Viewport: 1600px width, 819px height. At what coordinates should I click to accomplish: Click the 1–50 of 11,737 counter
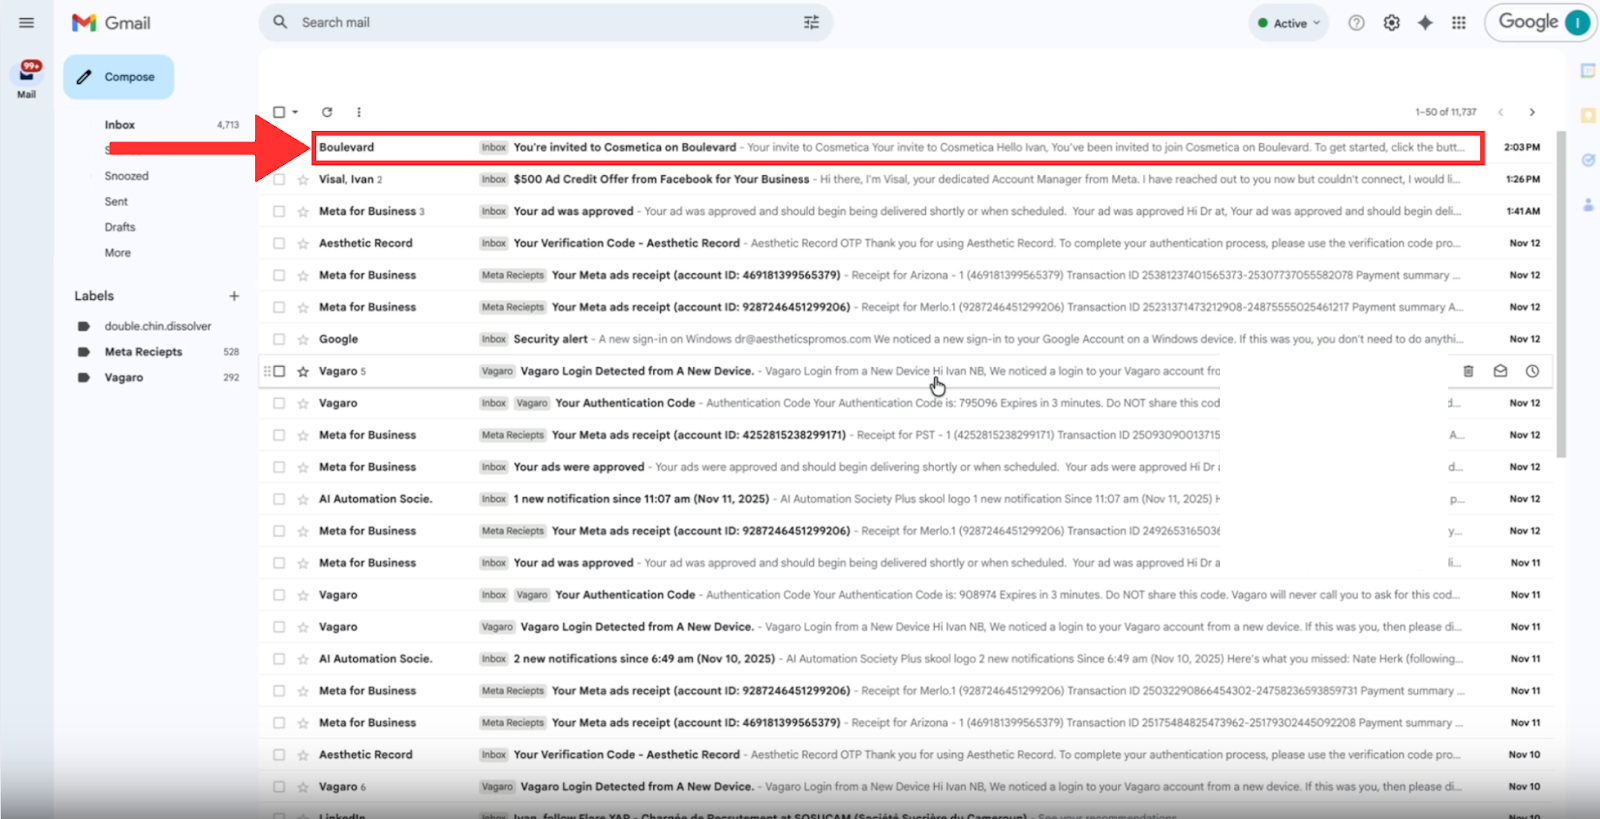(1446, 112)
